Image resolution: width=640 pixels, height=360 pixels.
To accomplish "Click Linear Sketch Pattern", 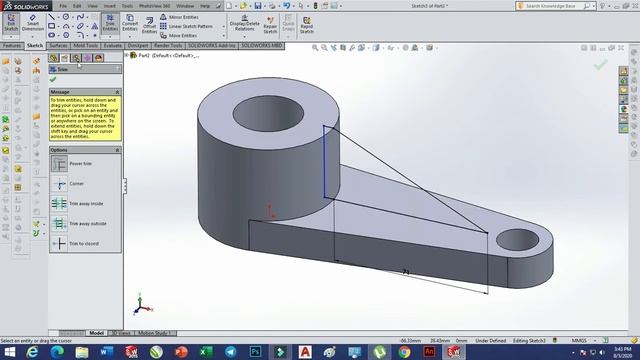I will [x=186, y=26].
